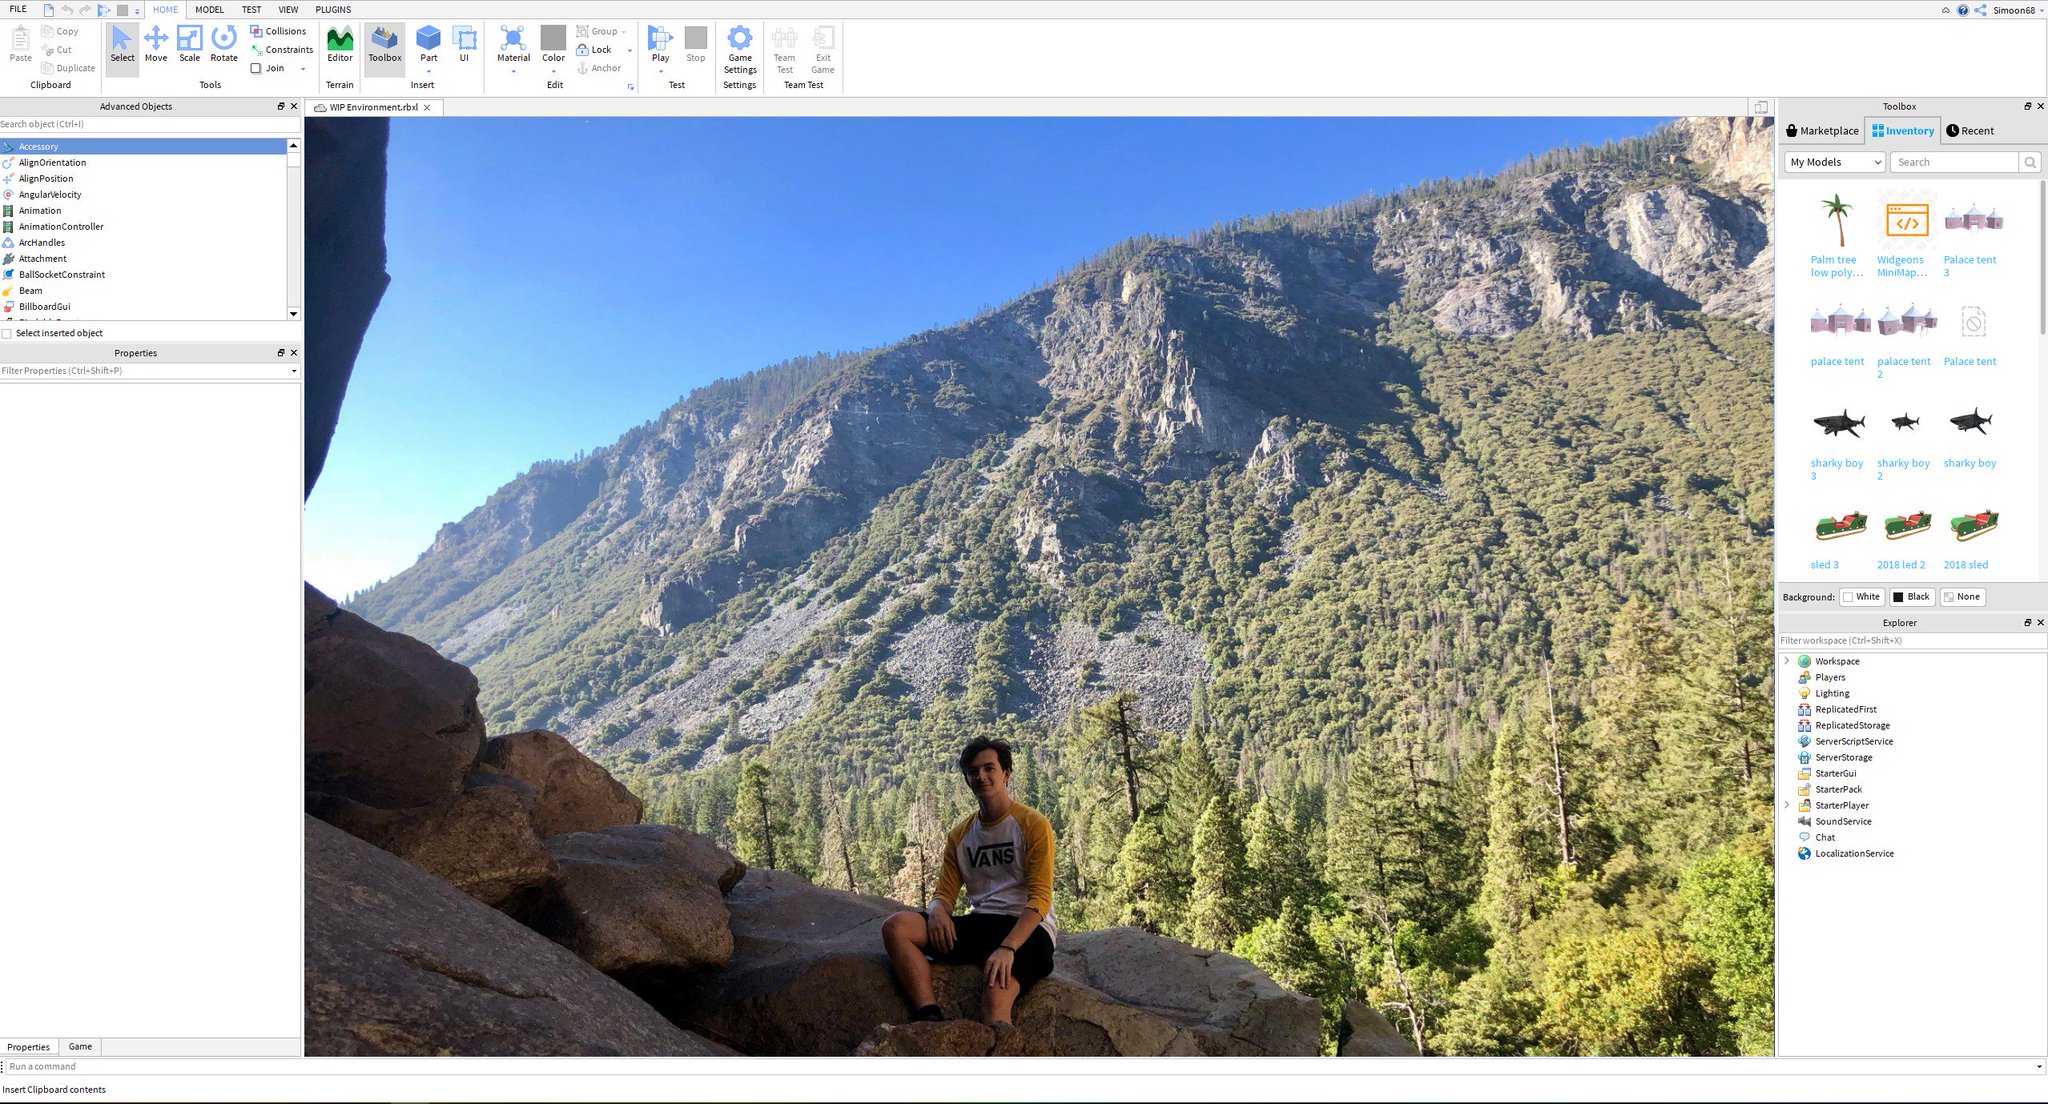Select the Rotate tool
The image size is (2048, 1104).
(x=224, y=44)
